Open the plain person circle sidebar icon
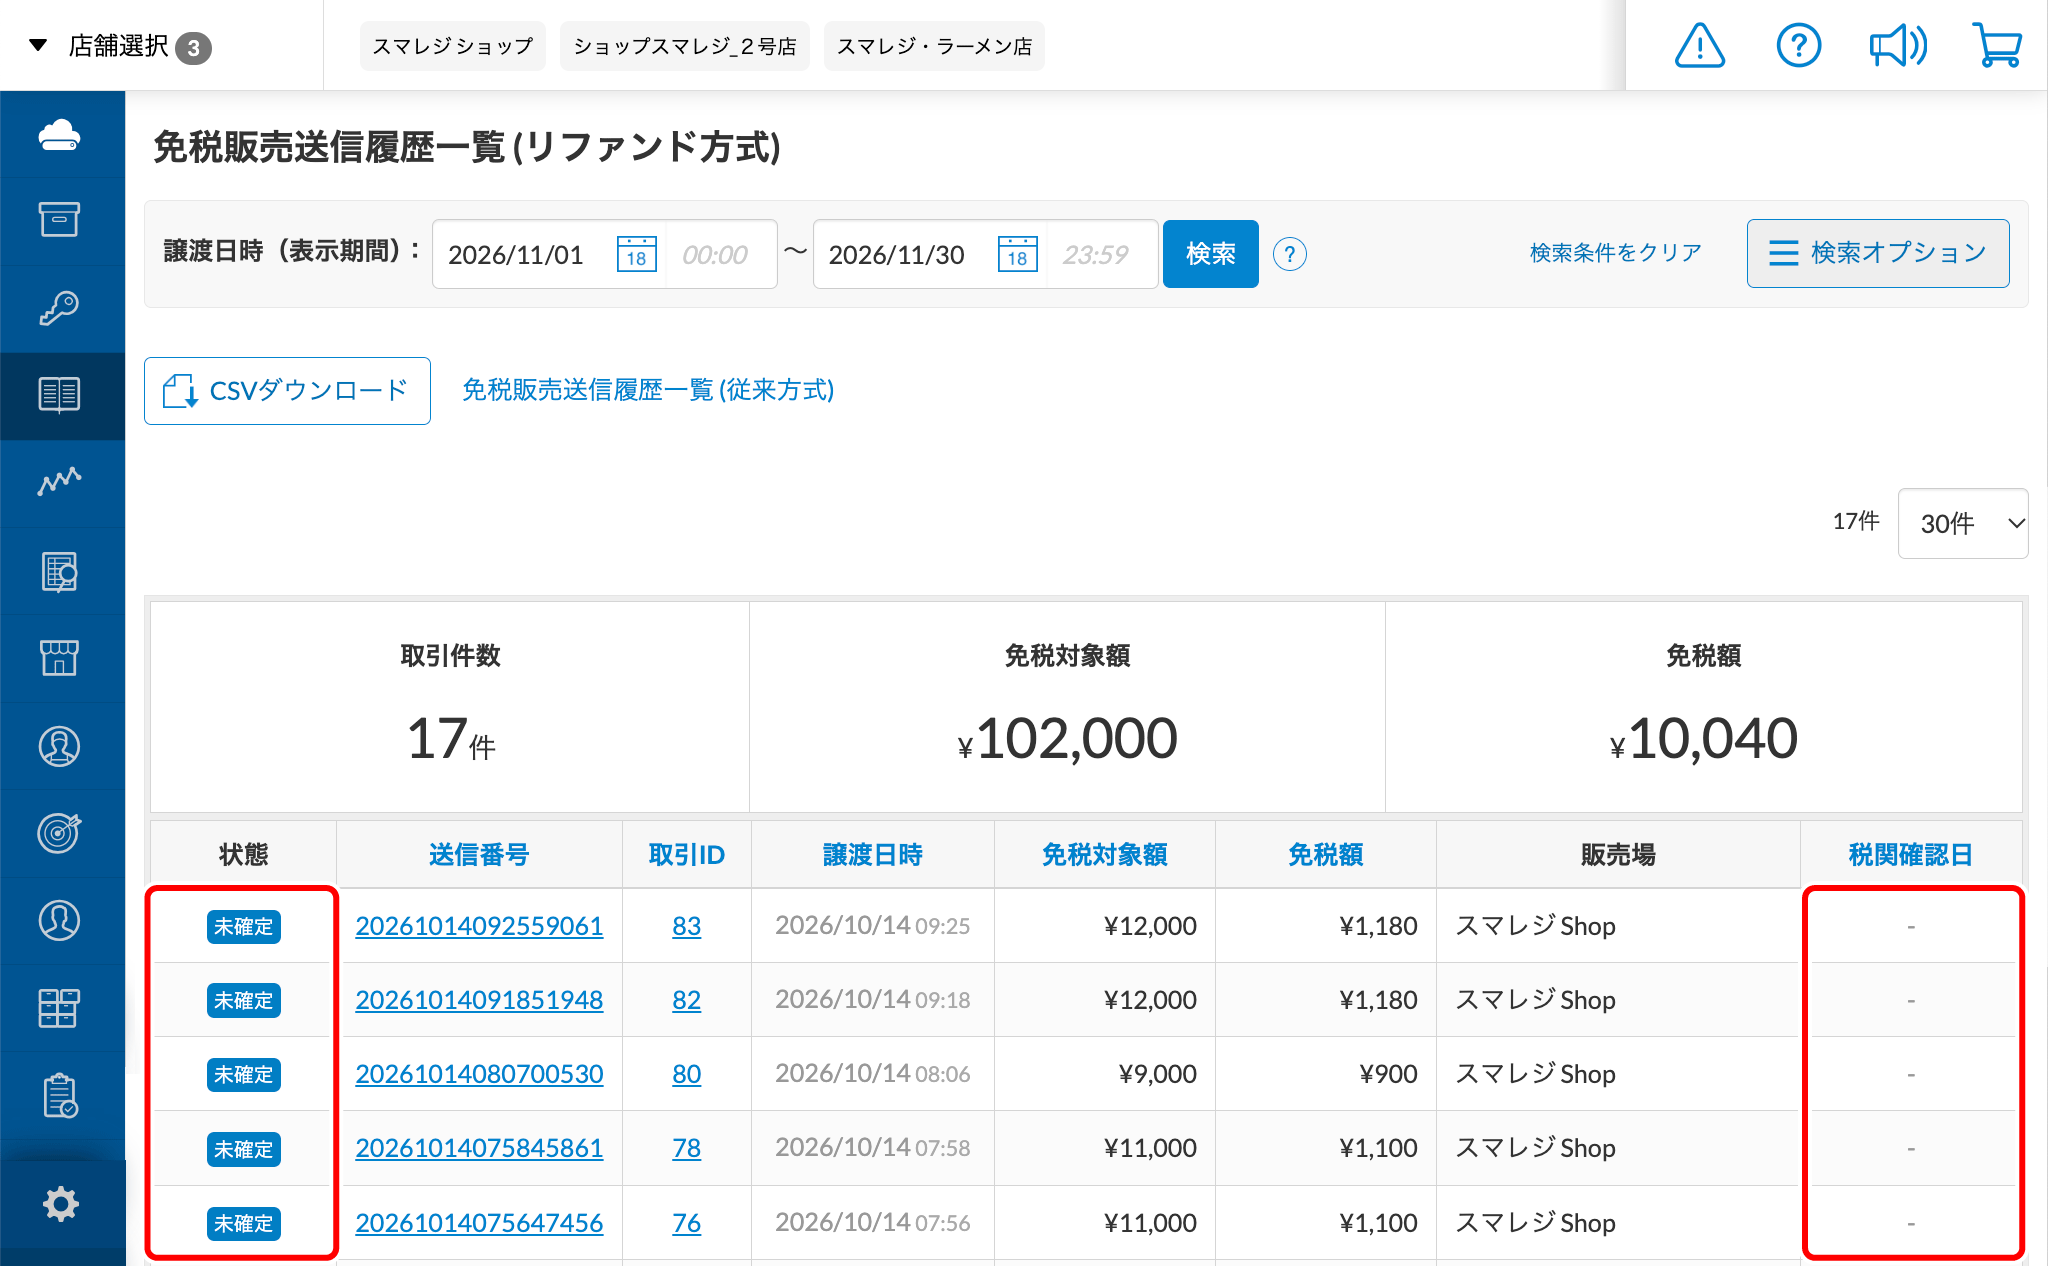The height and width of the screenshot is (1266, 2048). 60,920
